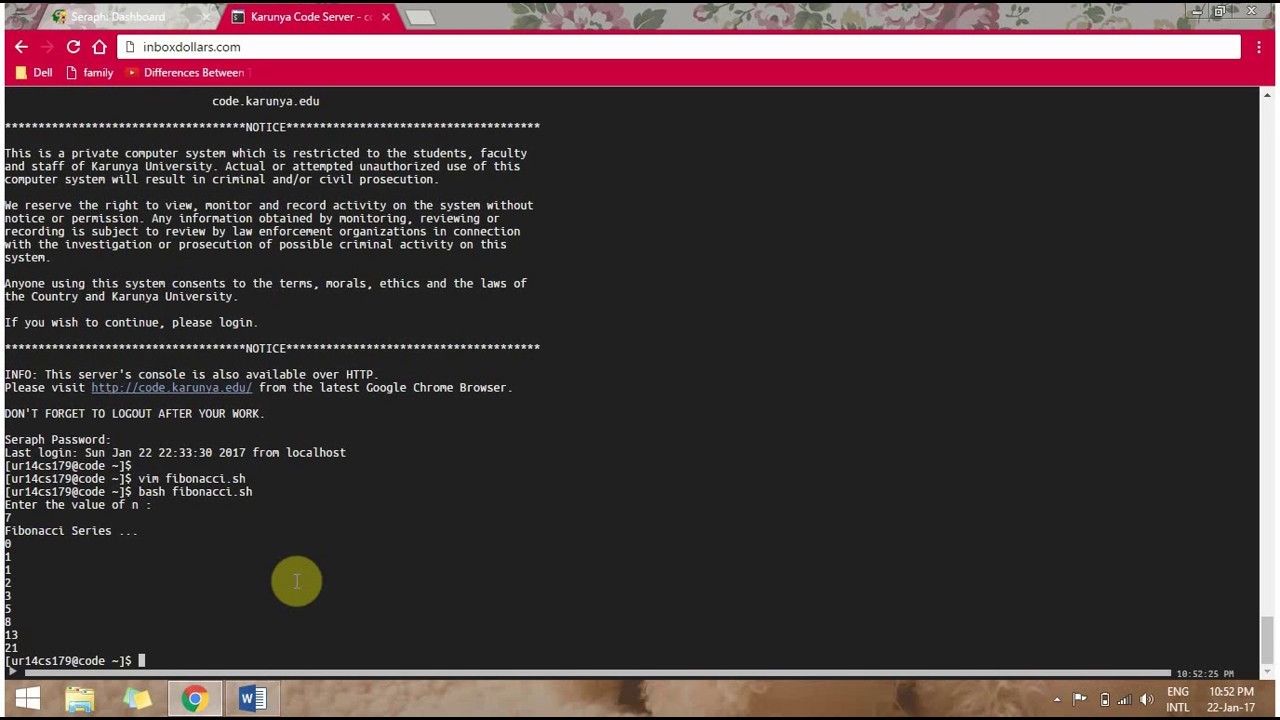
Task: Follow the http://code.karunya.edu/ link
Action: pos(171,388)
